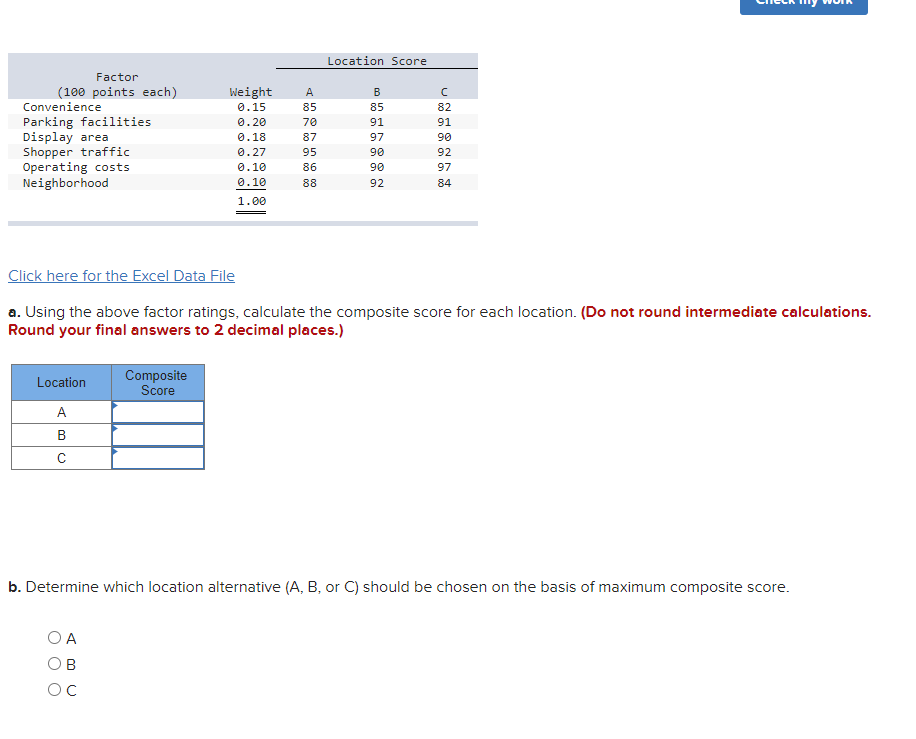The width and height of the screenshot is (916, 739).
Task: Click the composite score field for Location C
Action: [160, 457]
